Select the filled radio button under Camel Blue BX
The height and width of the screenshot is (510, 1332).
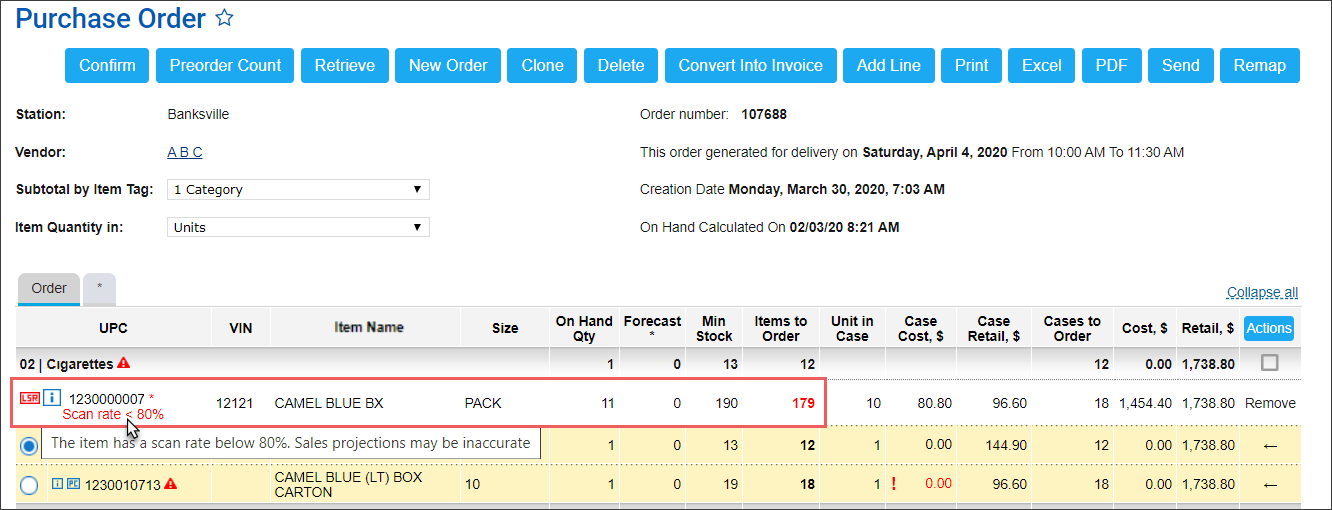click(x=29, y=445)
